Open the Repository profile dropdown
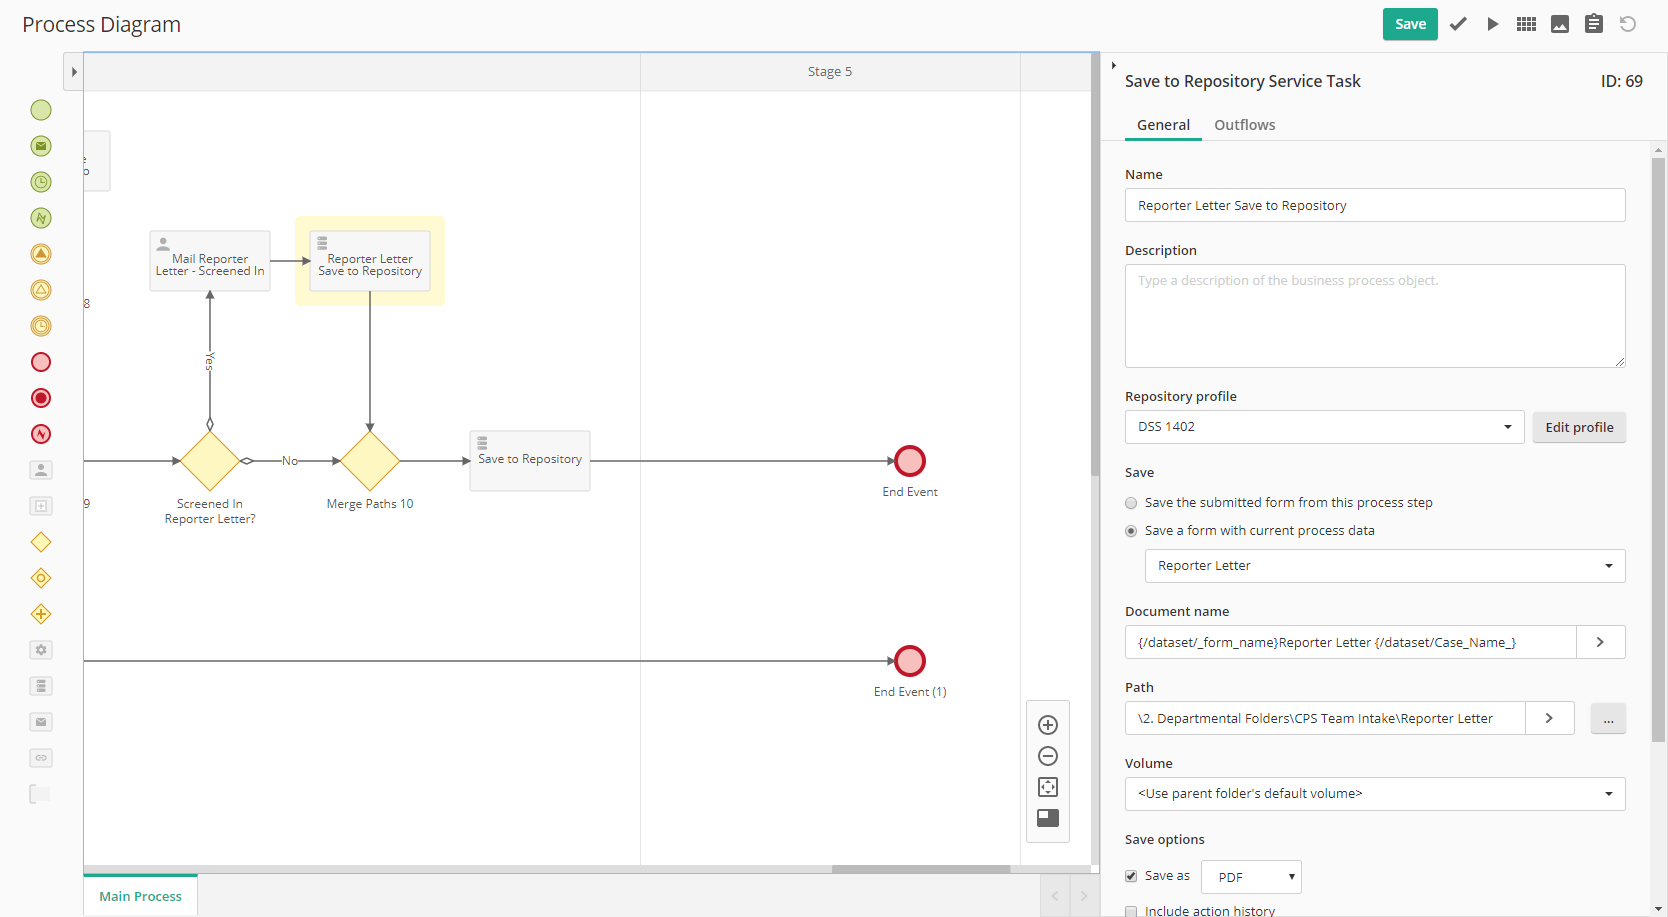Viewport: 1668px width, 917px height. [1324, 427]
